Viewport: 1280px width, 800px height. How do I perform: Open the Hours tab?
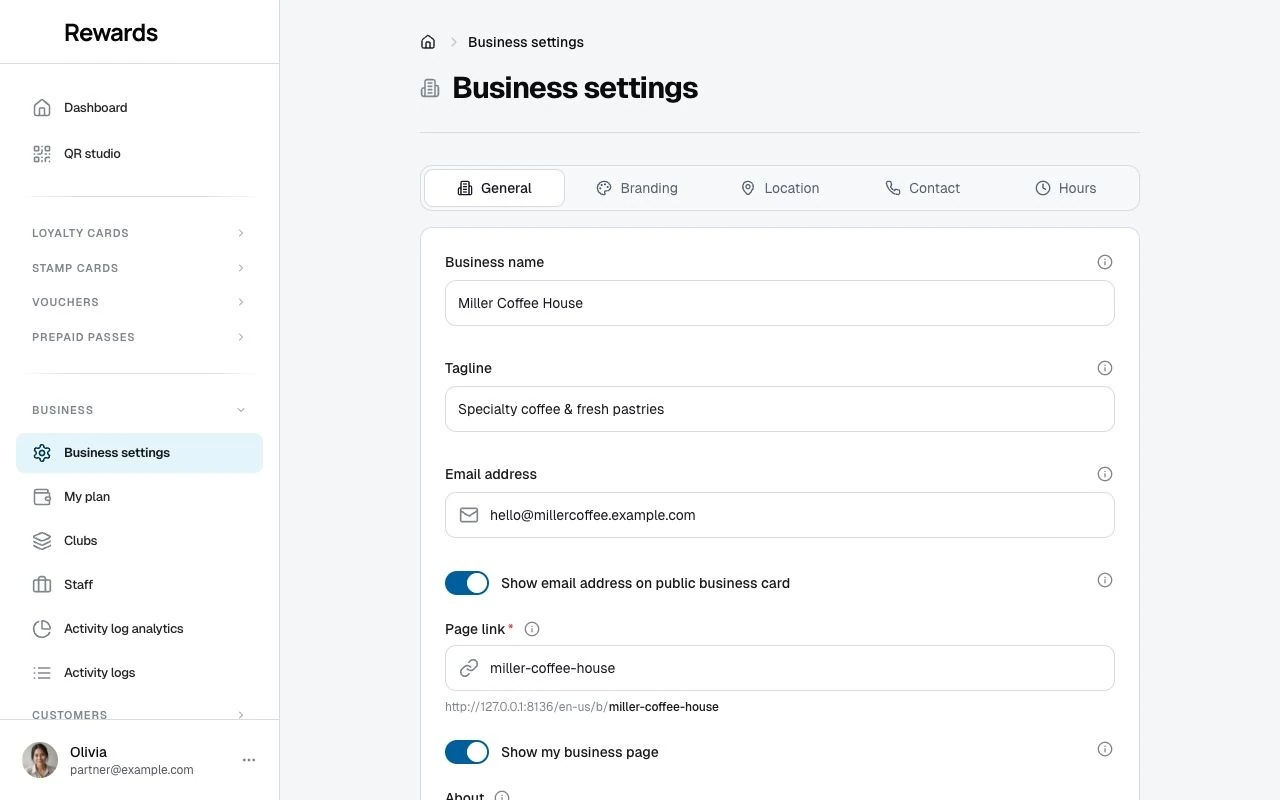coord(1066,188)
